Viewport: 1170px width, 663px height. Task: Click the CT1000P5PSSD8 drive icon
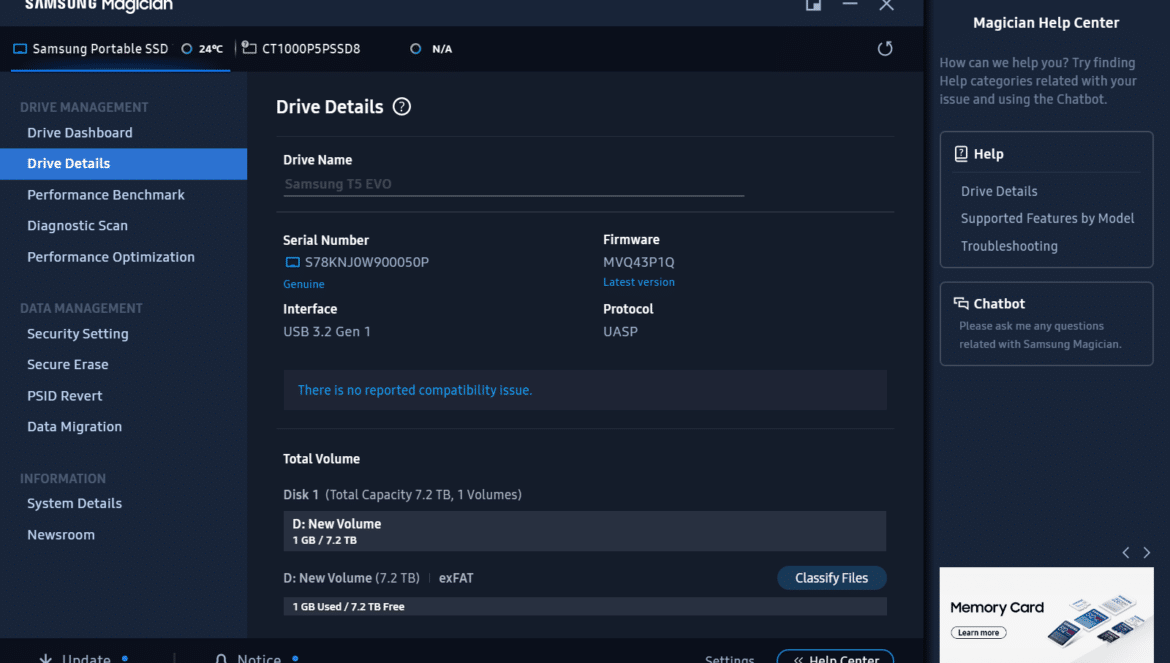(249, 48)
